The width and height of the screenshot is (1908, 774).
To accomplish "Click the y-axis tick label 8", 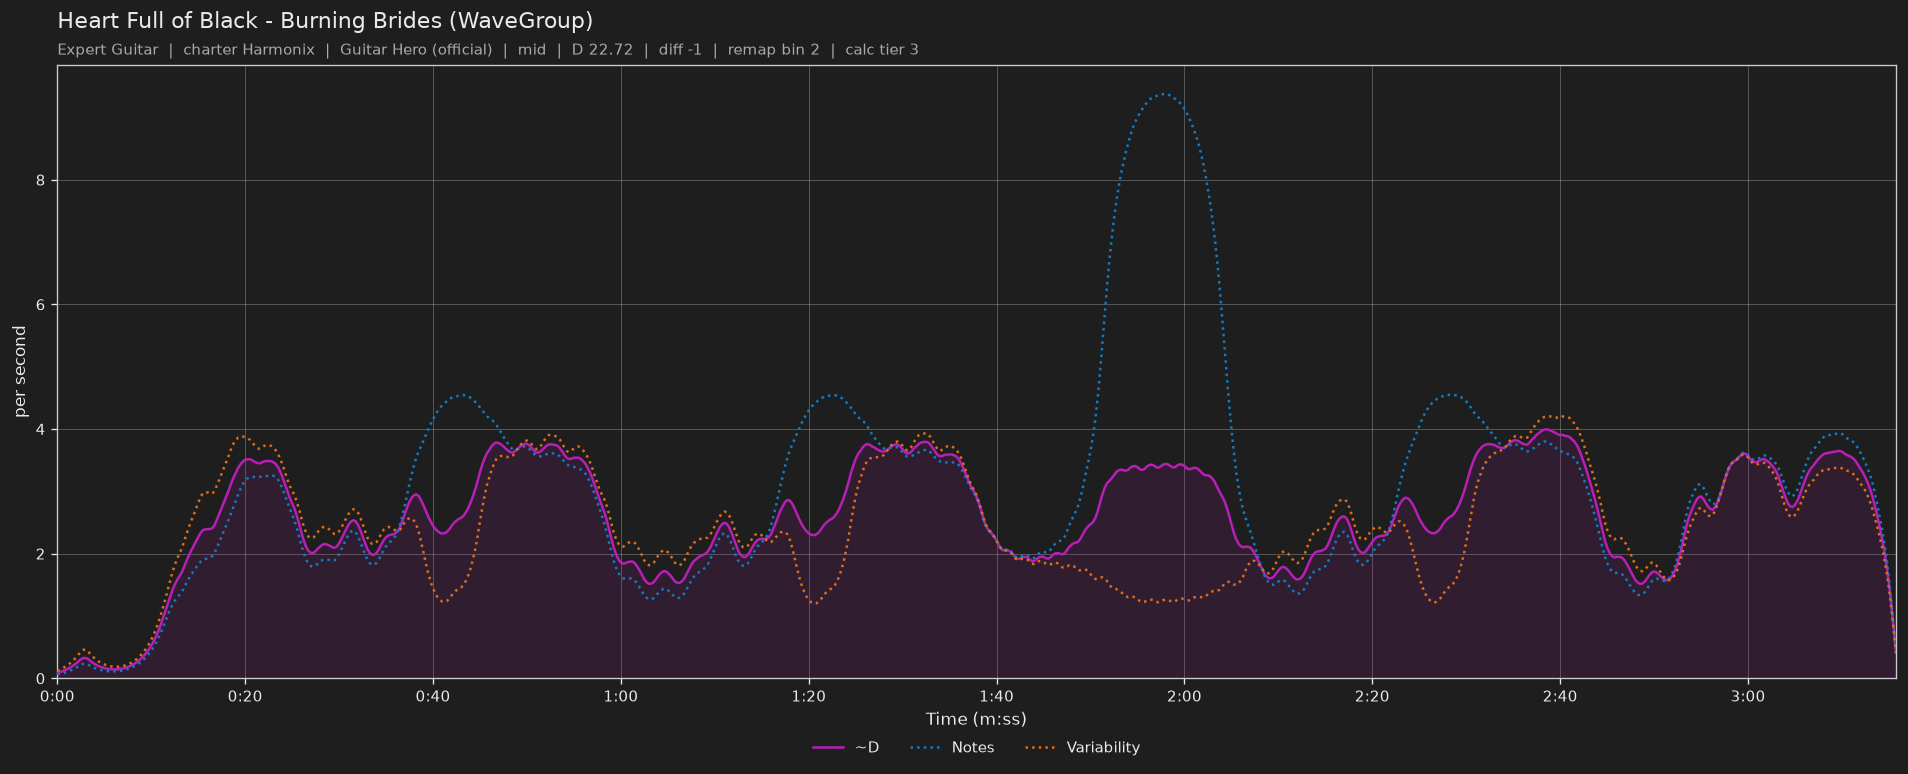I will [x=43, y=180].
